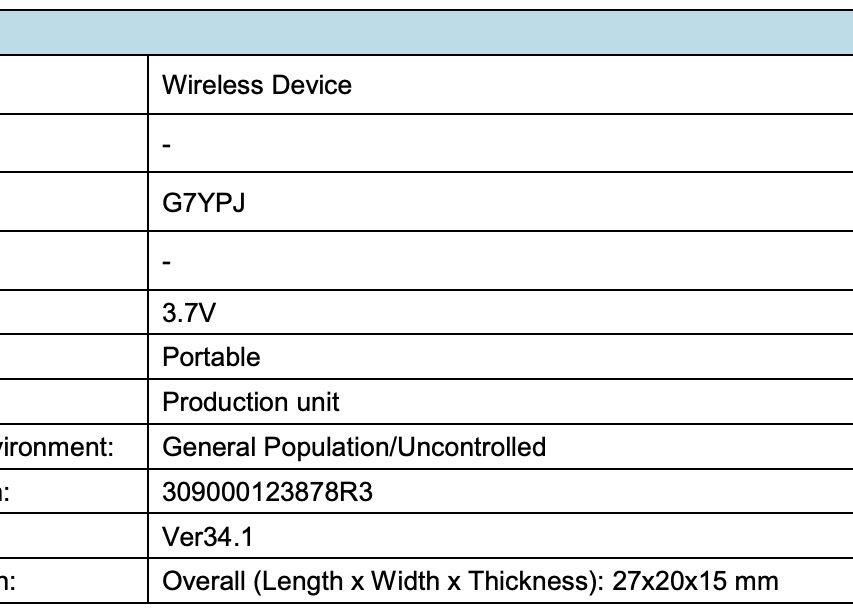Click the label cell left of "309000123878R3"
The image size is (853, 612).
(x=70, y=492)
